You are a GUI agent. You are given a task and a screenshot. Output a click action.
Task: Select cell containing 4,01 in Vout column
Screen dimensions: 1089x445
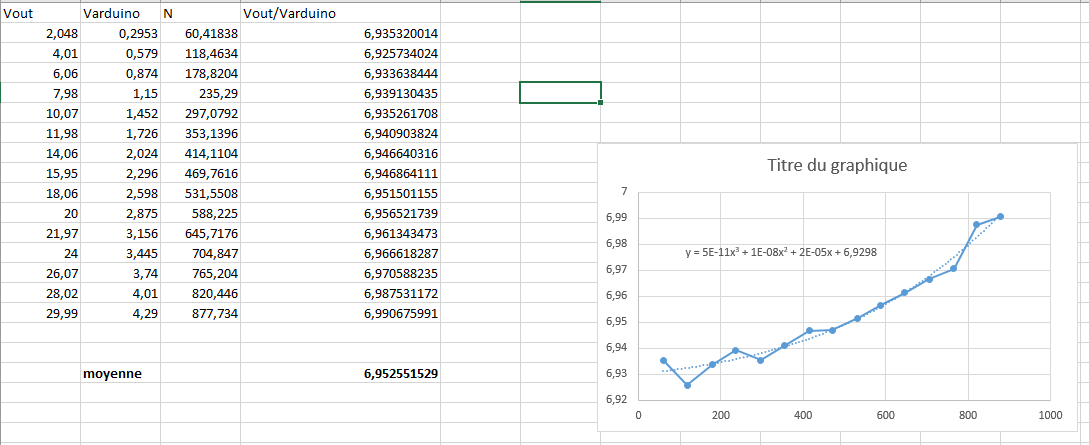click(x=40, y=53)
